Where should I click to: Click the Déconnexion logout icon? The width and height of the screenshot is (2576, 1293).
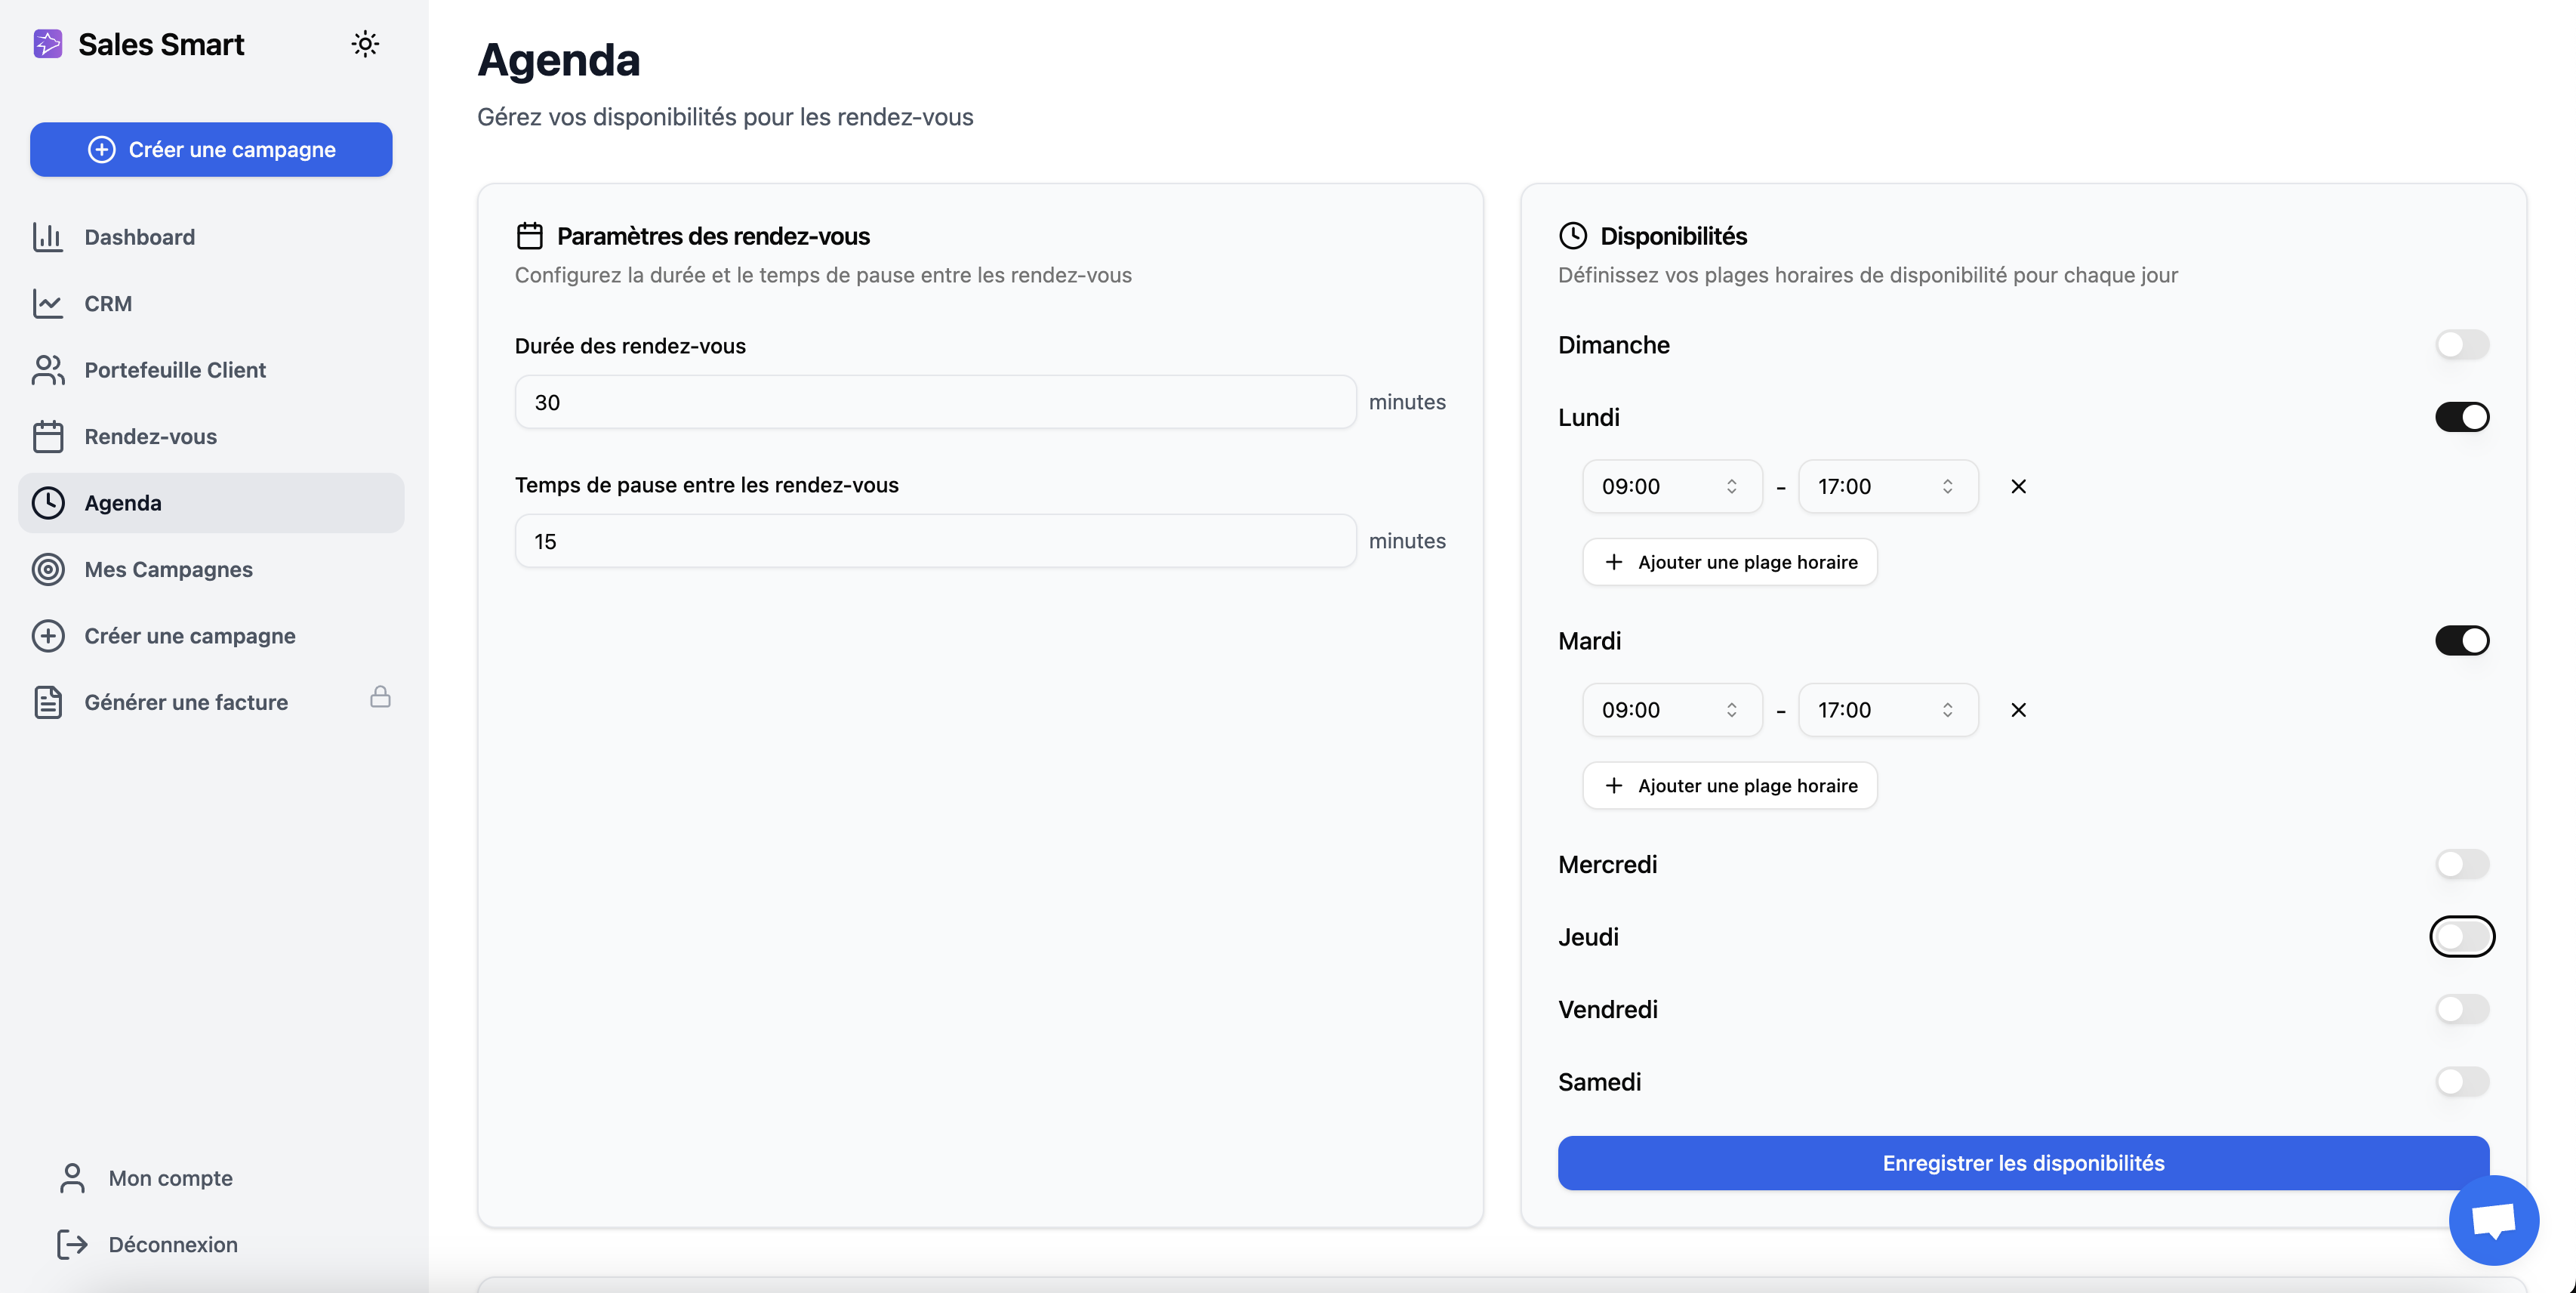[72, 1244]
